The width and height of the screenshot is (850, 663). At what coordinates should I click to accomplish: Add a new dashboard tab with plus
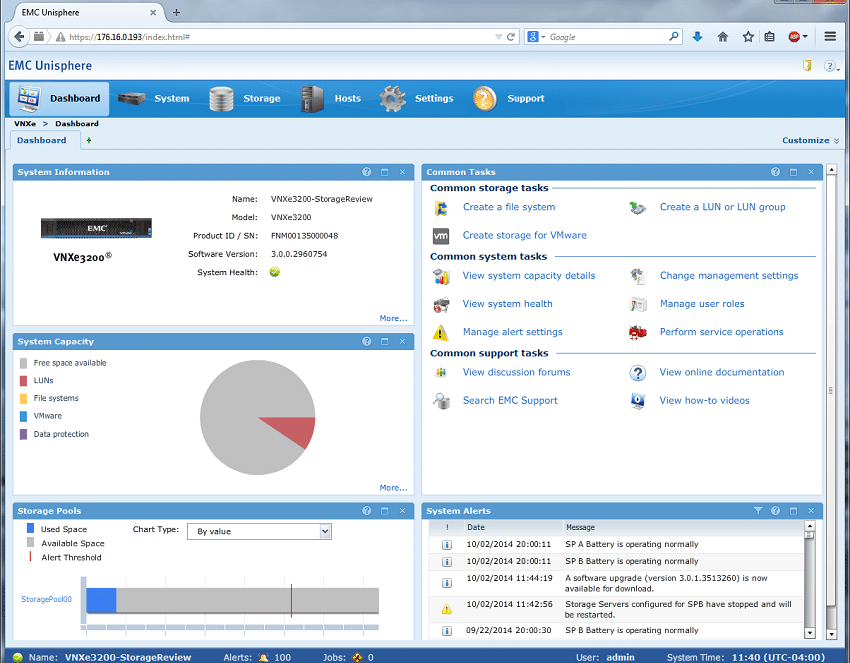click(89, 140)
